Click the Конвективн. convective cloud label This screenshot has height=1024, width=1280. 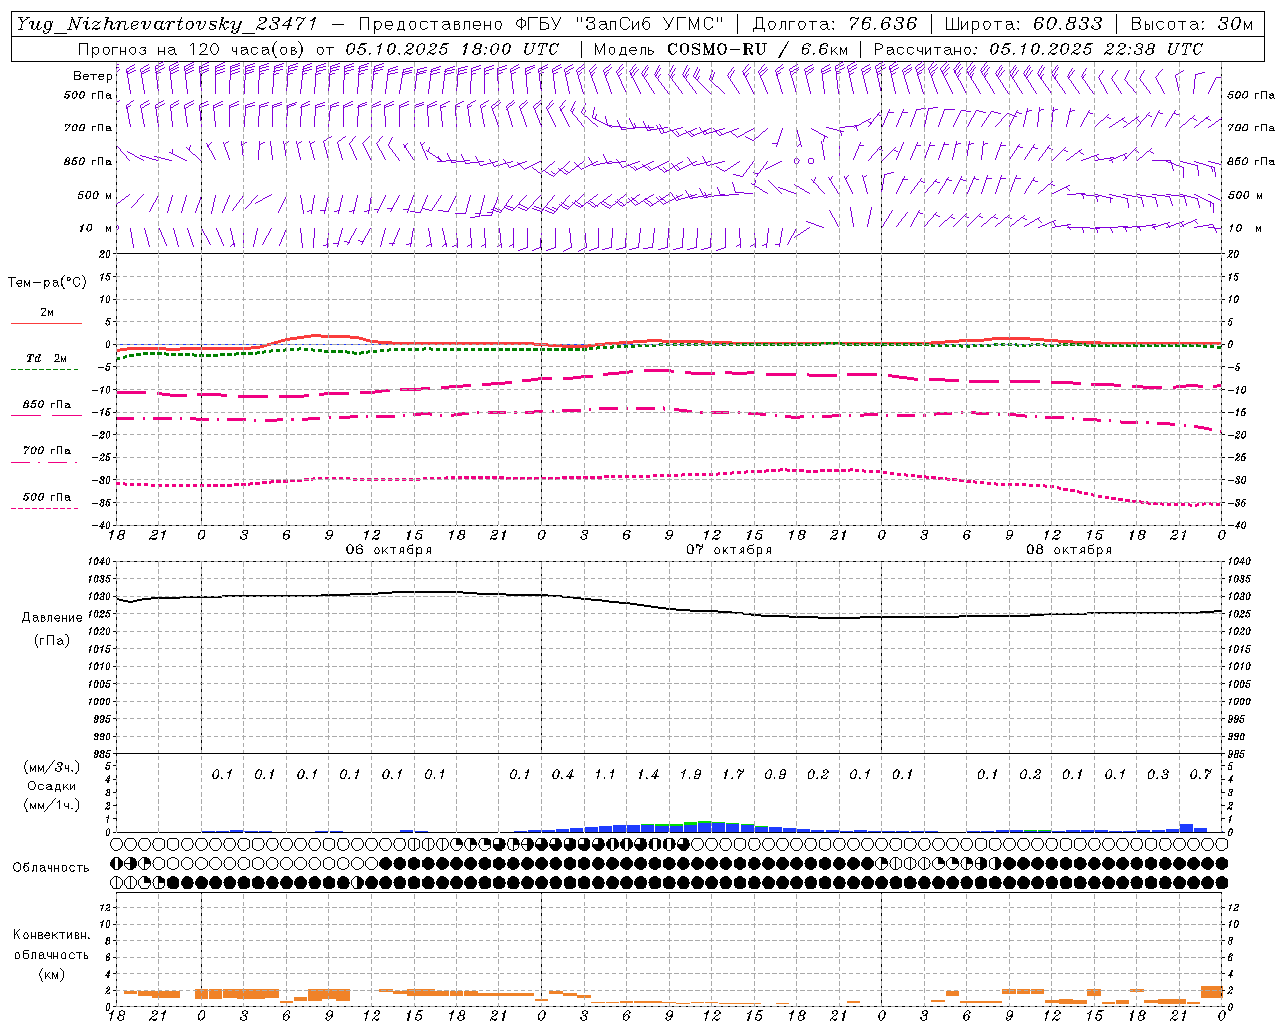(51, 935)
